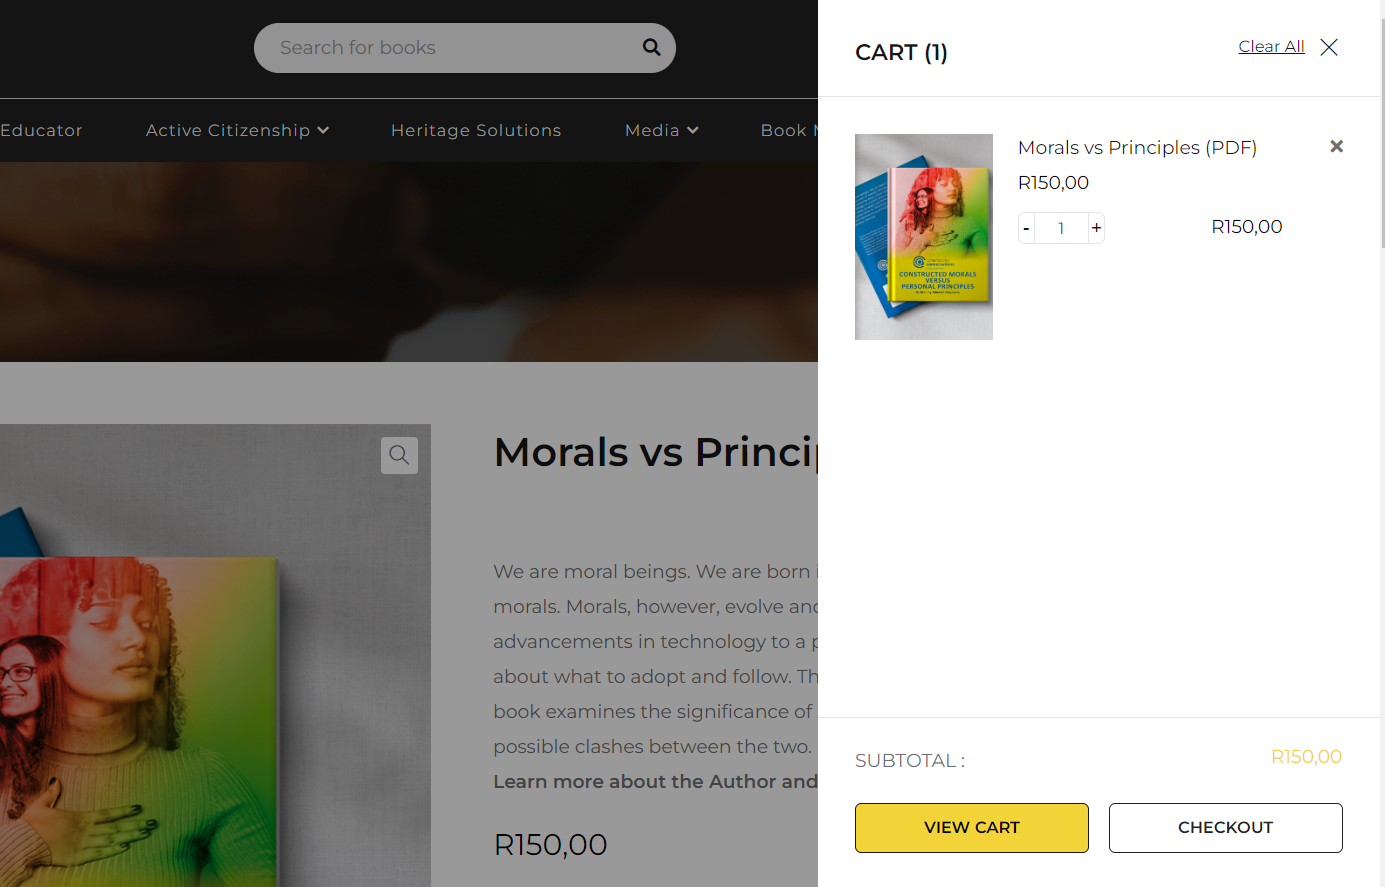Open the Educator menu item

[41, 130]
